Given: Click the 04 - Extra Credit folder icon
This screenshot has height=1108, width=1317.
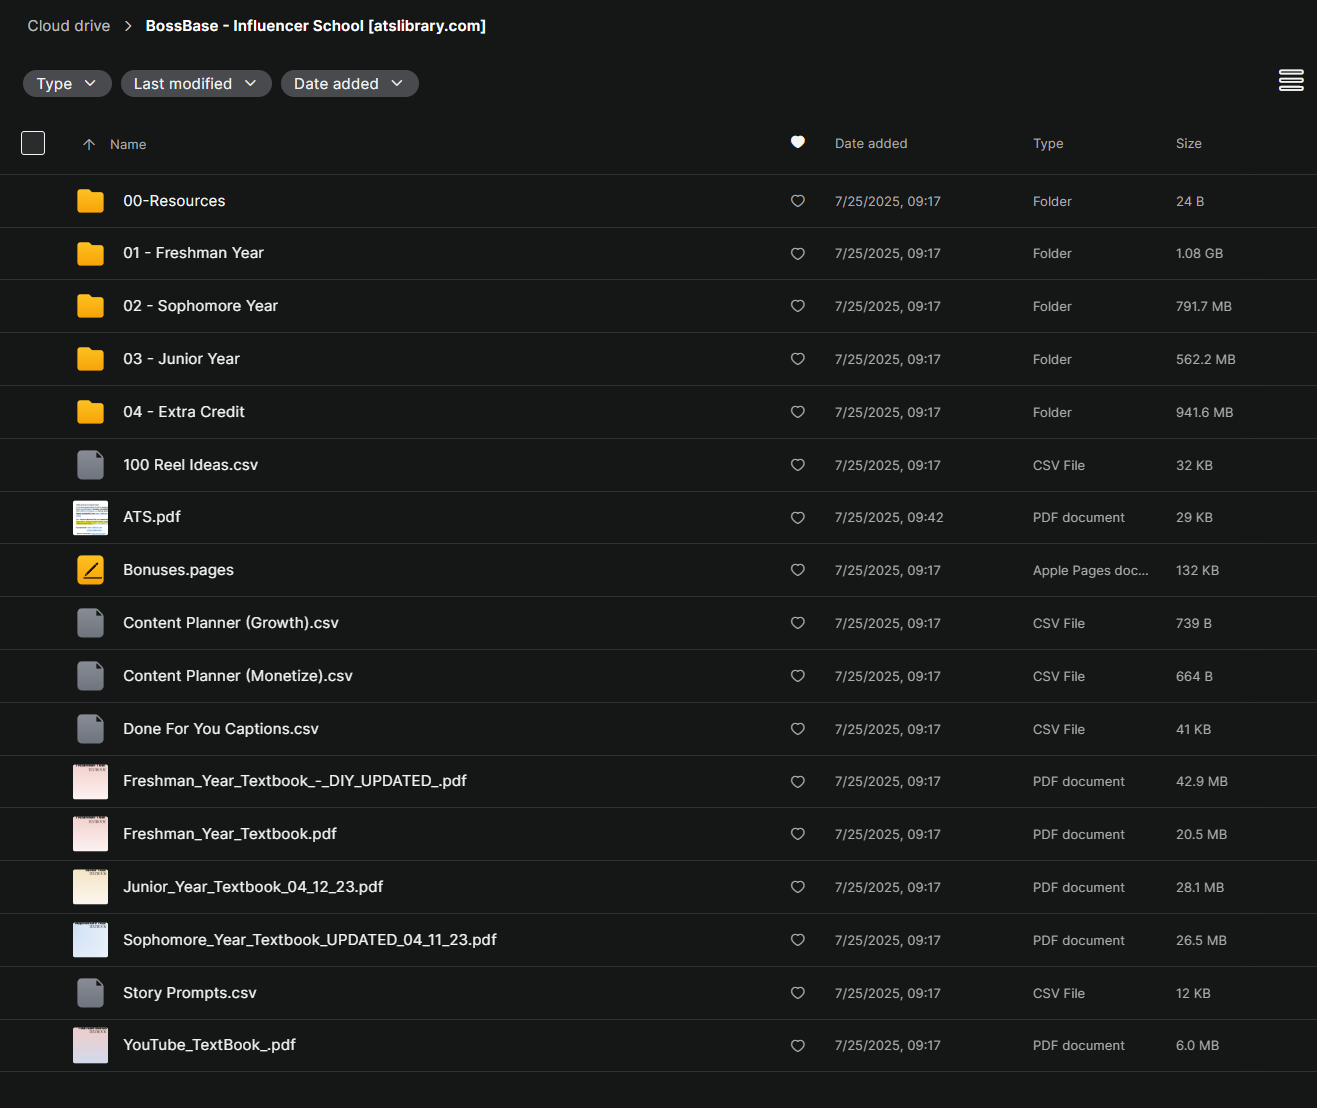Looking at the screenshot, I should click(x=90, y=412).
